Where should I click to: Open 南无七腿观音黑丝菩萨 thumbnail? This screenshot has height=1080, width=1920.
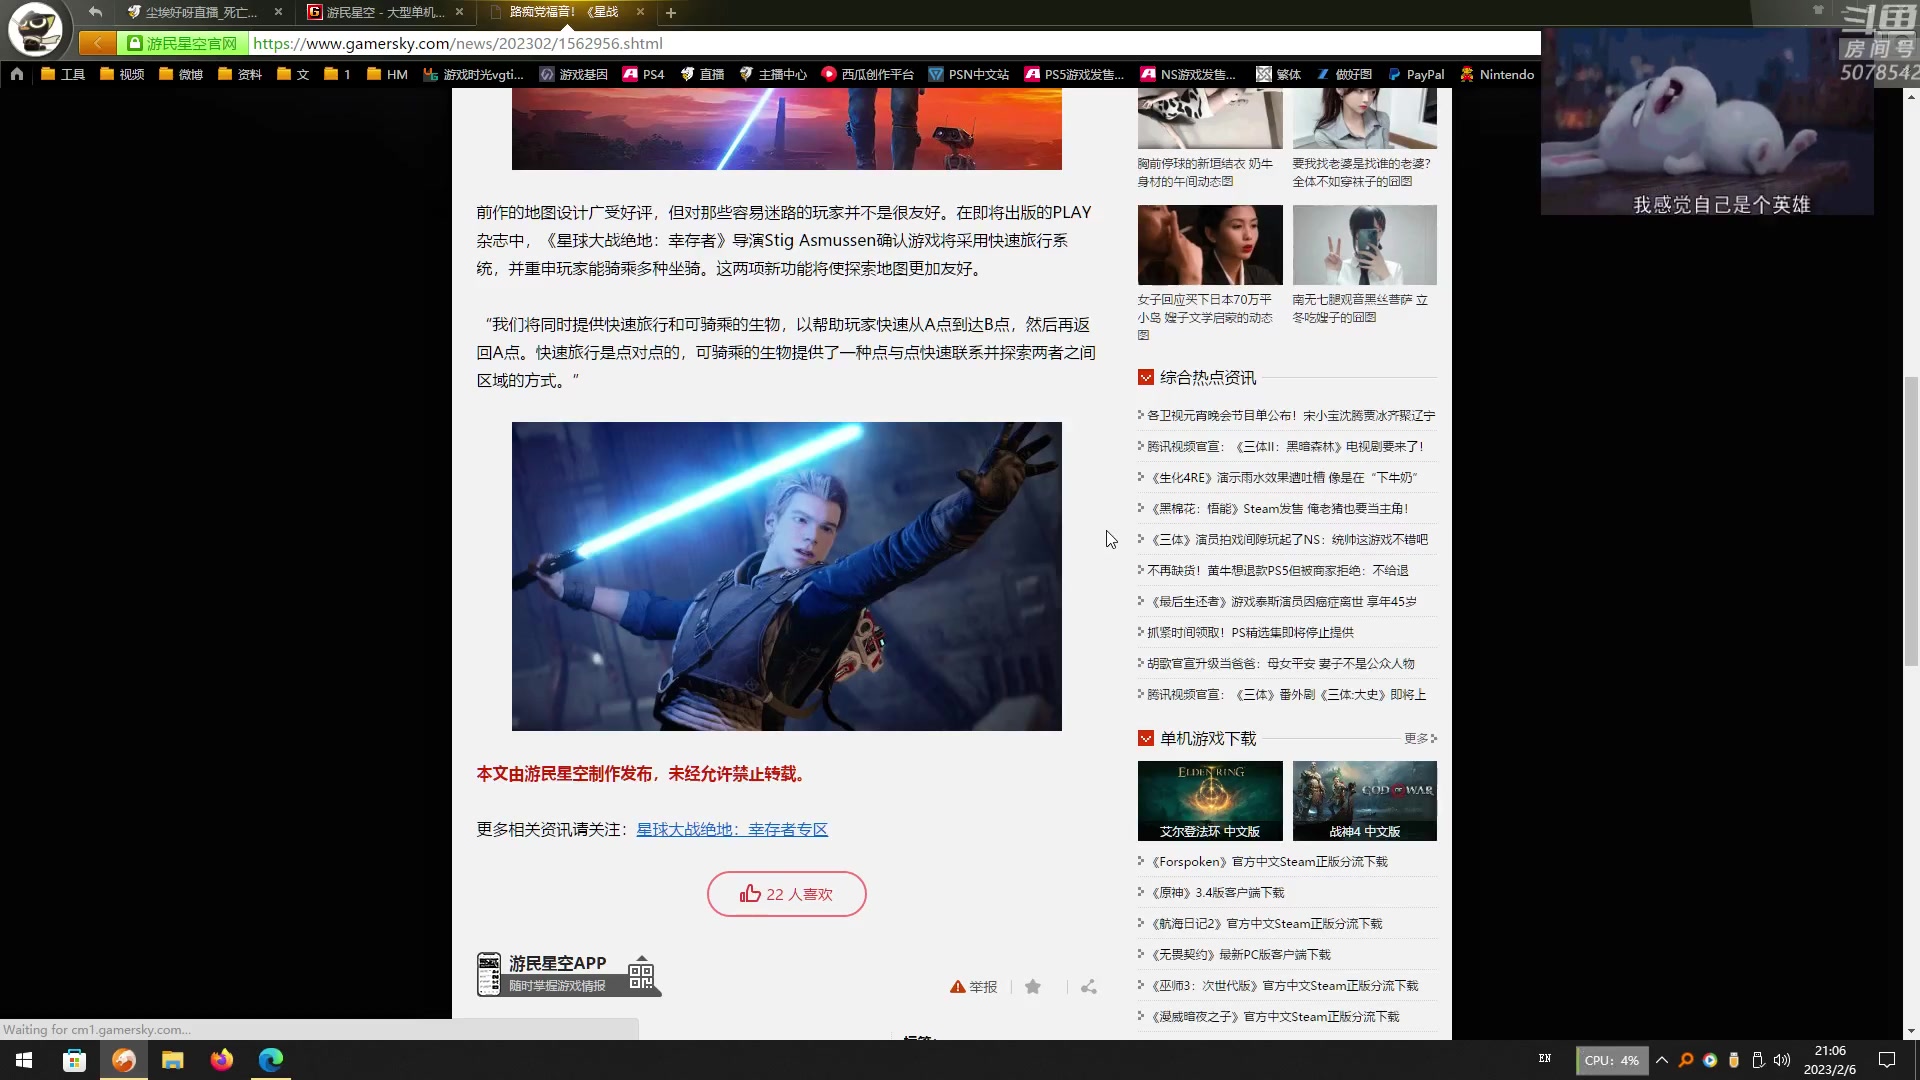coord(1364,245)
